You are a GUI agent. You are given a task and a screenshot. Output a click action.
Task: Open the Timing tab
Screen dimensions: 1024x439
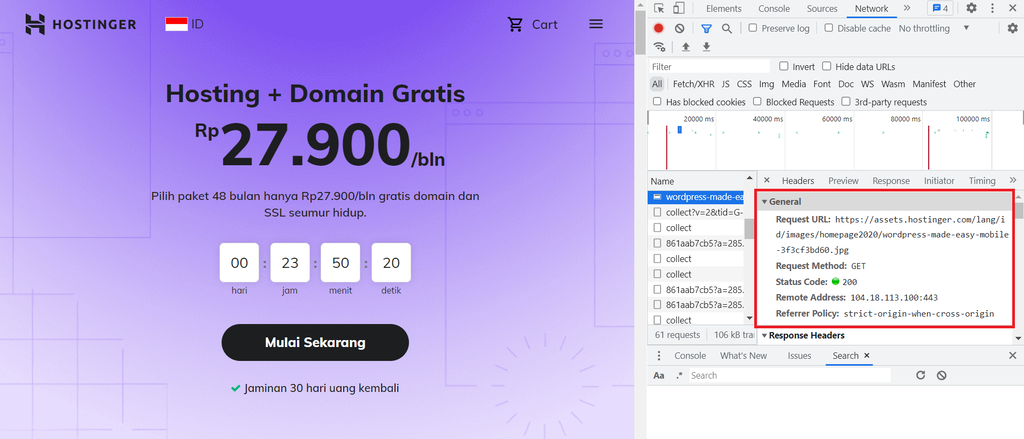click(x=982, y=180)
